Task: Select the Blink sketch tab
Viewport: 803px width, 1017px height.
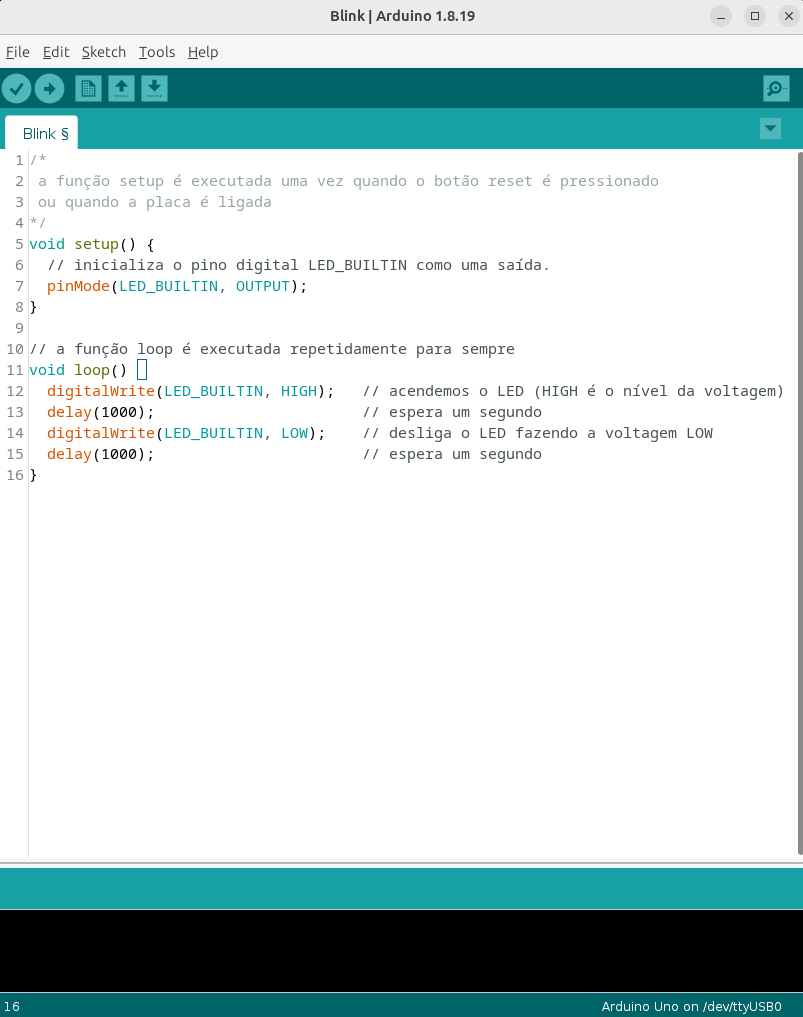Action: coord(45,133)
